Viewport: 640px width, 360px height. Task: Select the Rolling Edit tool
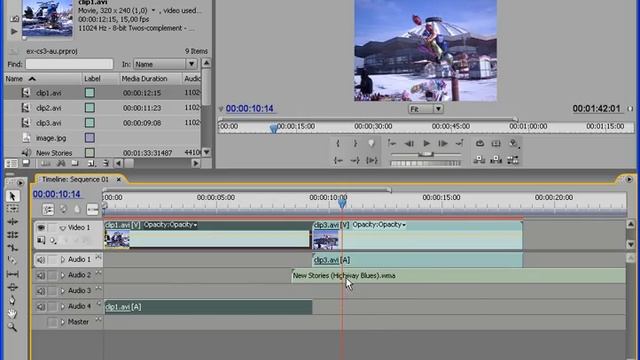pyautogui.click(x=12, y=235)
